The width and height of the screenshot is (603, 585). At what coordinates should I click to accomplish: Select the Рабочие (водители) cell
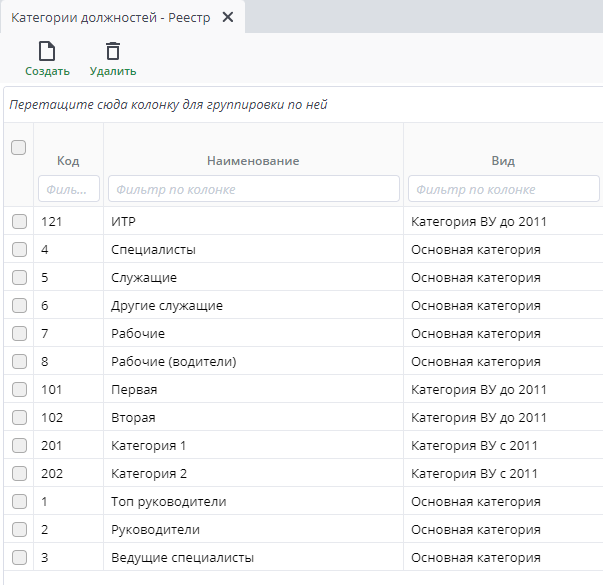(253, 362)
